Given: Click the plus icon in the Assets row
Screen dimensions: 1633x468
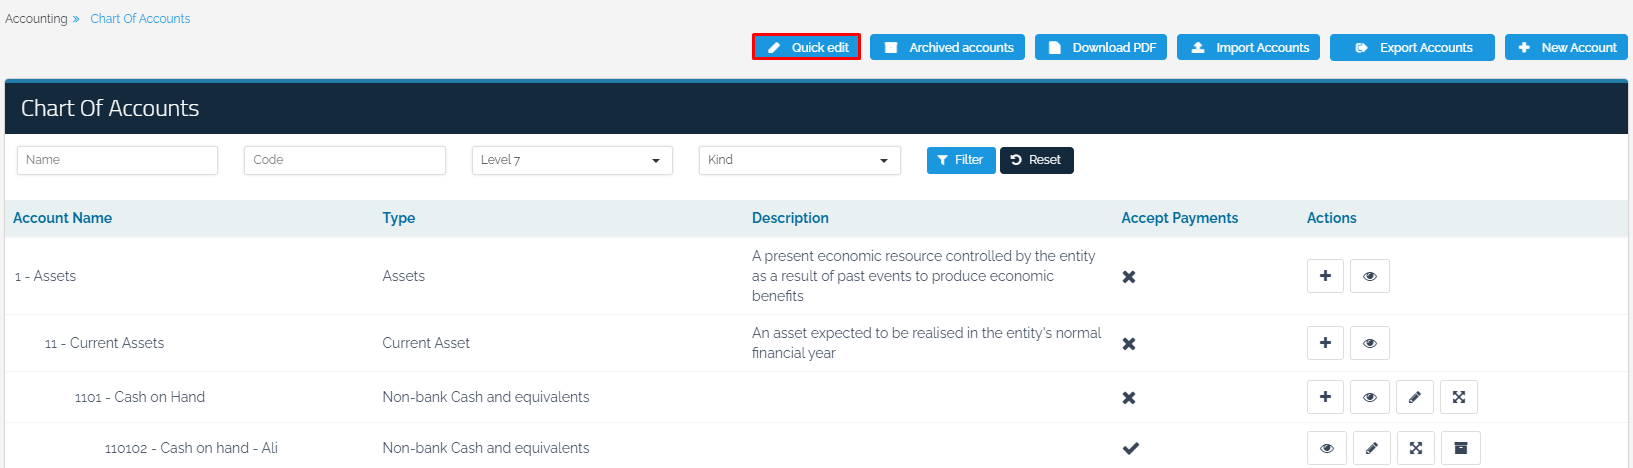Looking at the screenshot, I should click(x=1325, y=276).
